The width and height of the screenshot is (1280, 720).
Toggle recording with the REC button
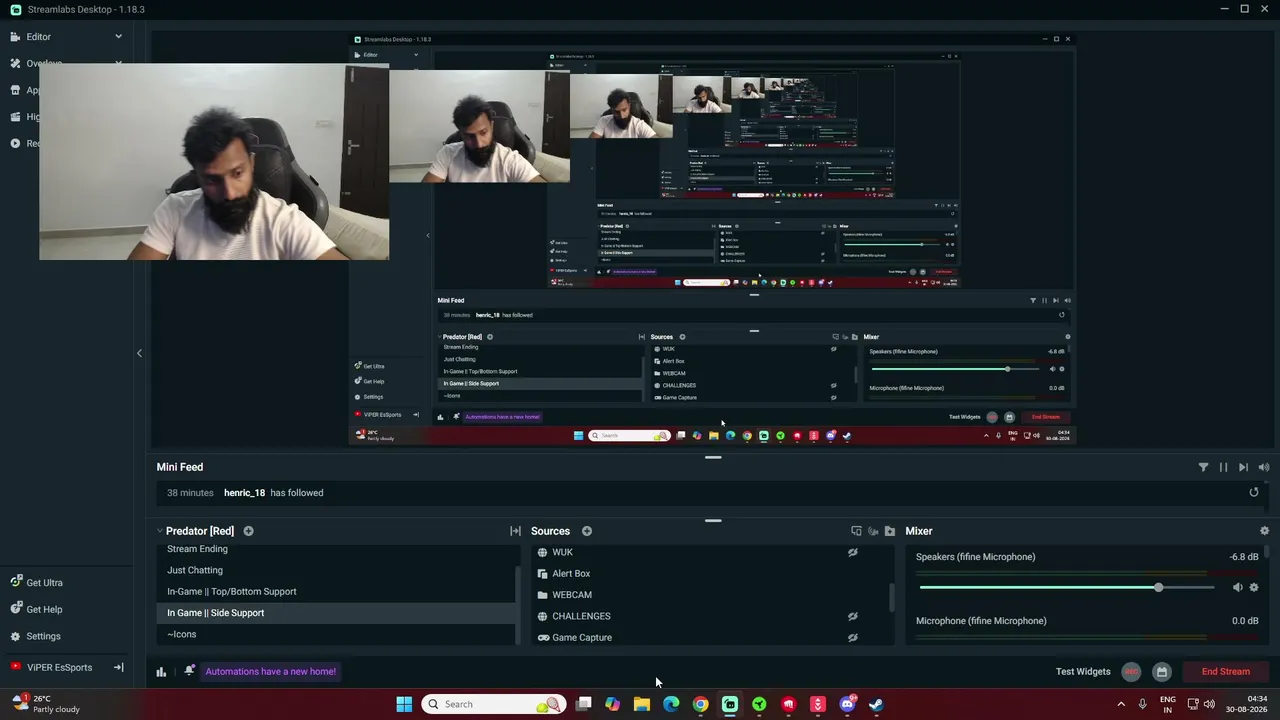coord(1131,672)
